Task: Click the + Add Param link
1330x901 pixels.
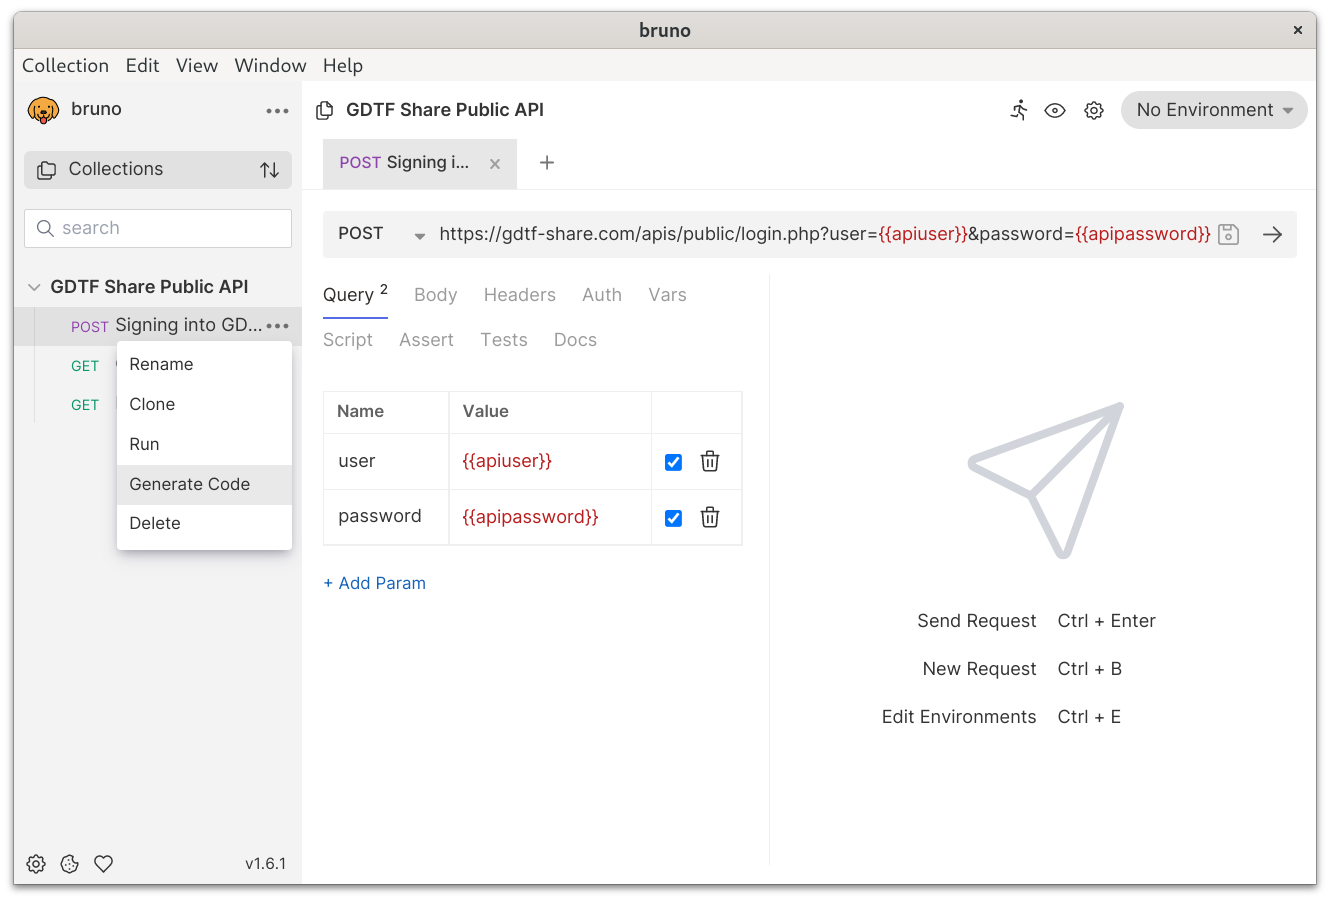Action: pyautogui.click(x=375, y=583)
